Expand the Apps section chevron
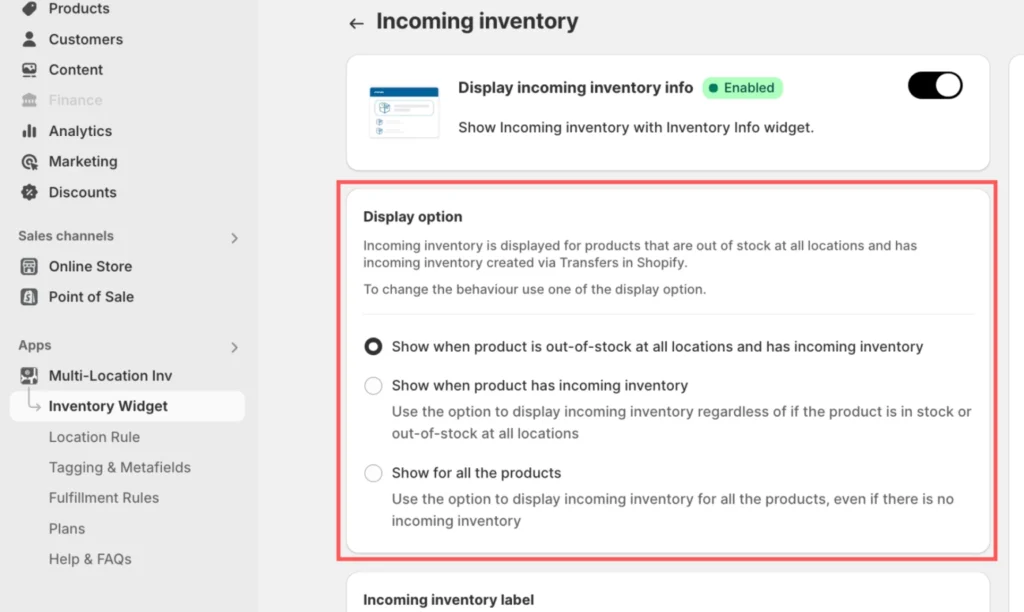The image size is (1024, 612). click(234, 347)
